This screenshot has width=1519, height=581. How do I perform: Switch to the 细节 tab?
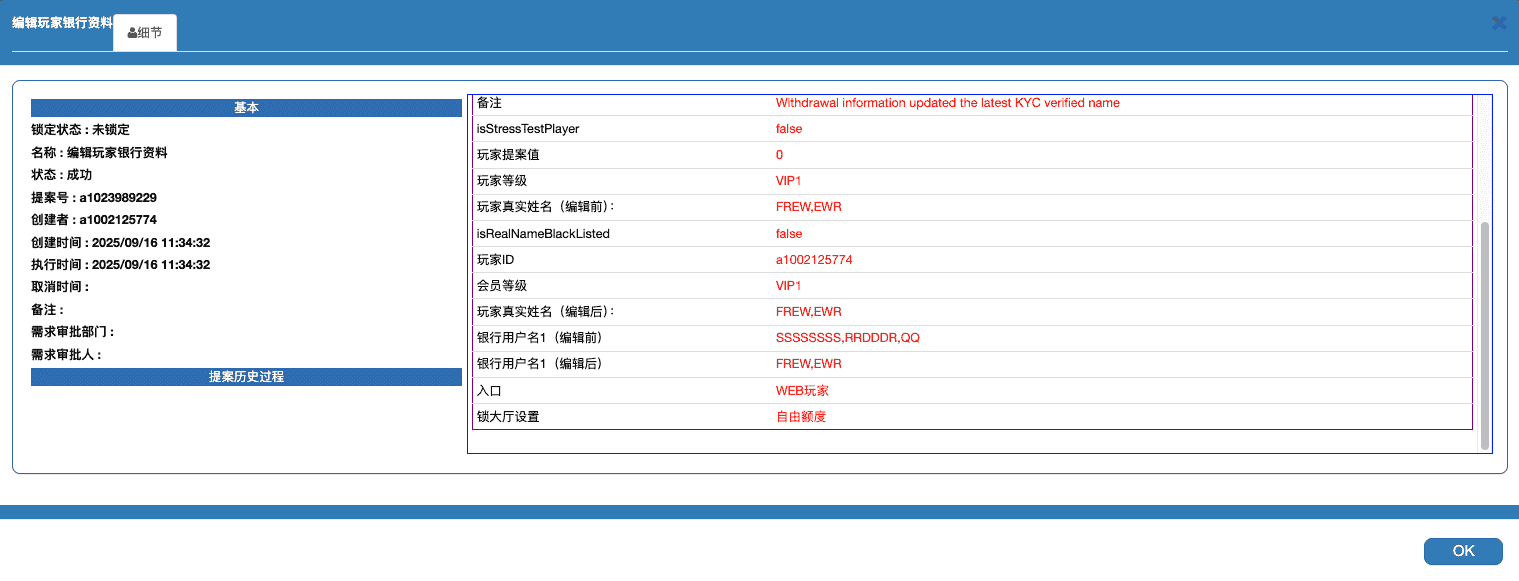click(x=145, y=33)
